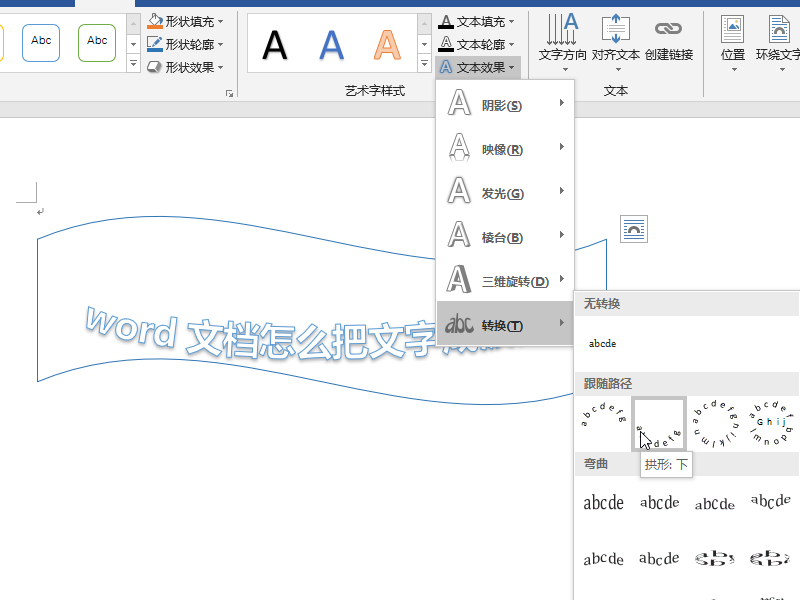The height and width of the screenshot is (600, 800).
Task: Expand the 形状效果 dropdown arrow
Action: tap(220, 67)
